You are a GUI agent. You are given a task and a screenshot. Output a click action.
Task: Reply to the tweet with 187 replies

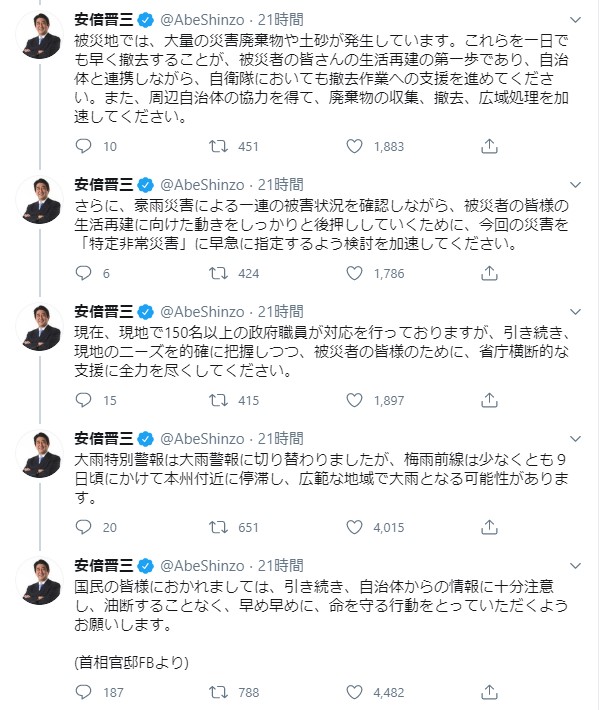click(84, 691)
